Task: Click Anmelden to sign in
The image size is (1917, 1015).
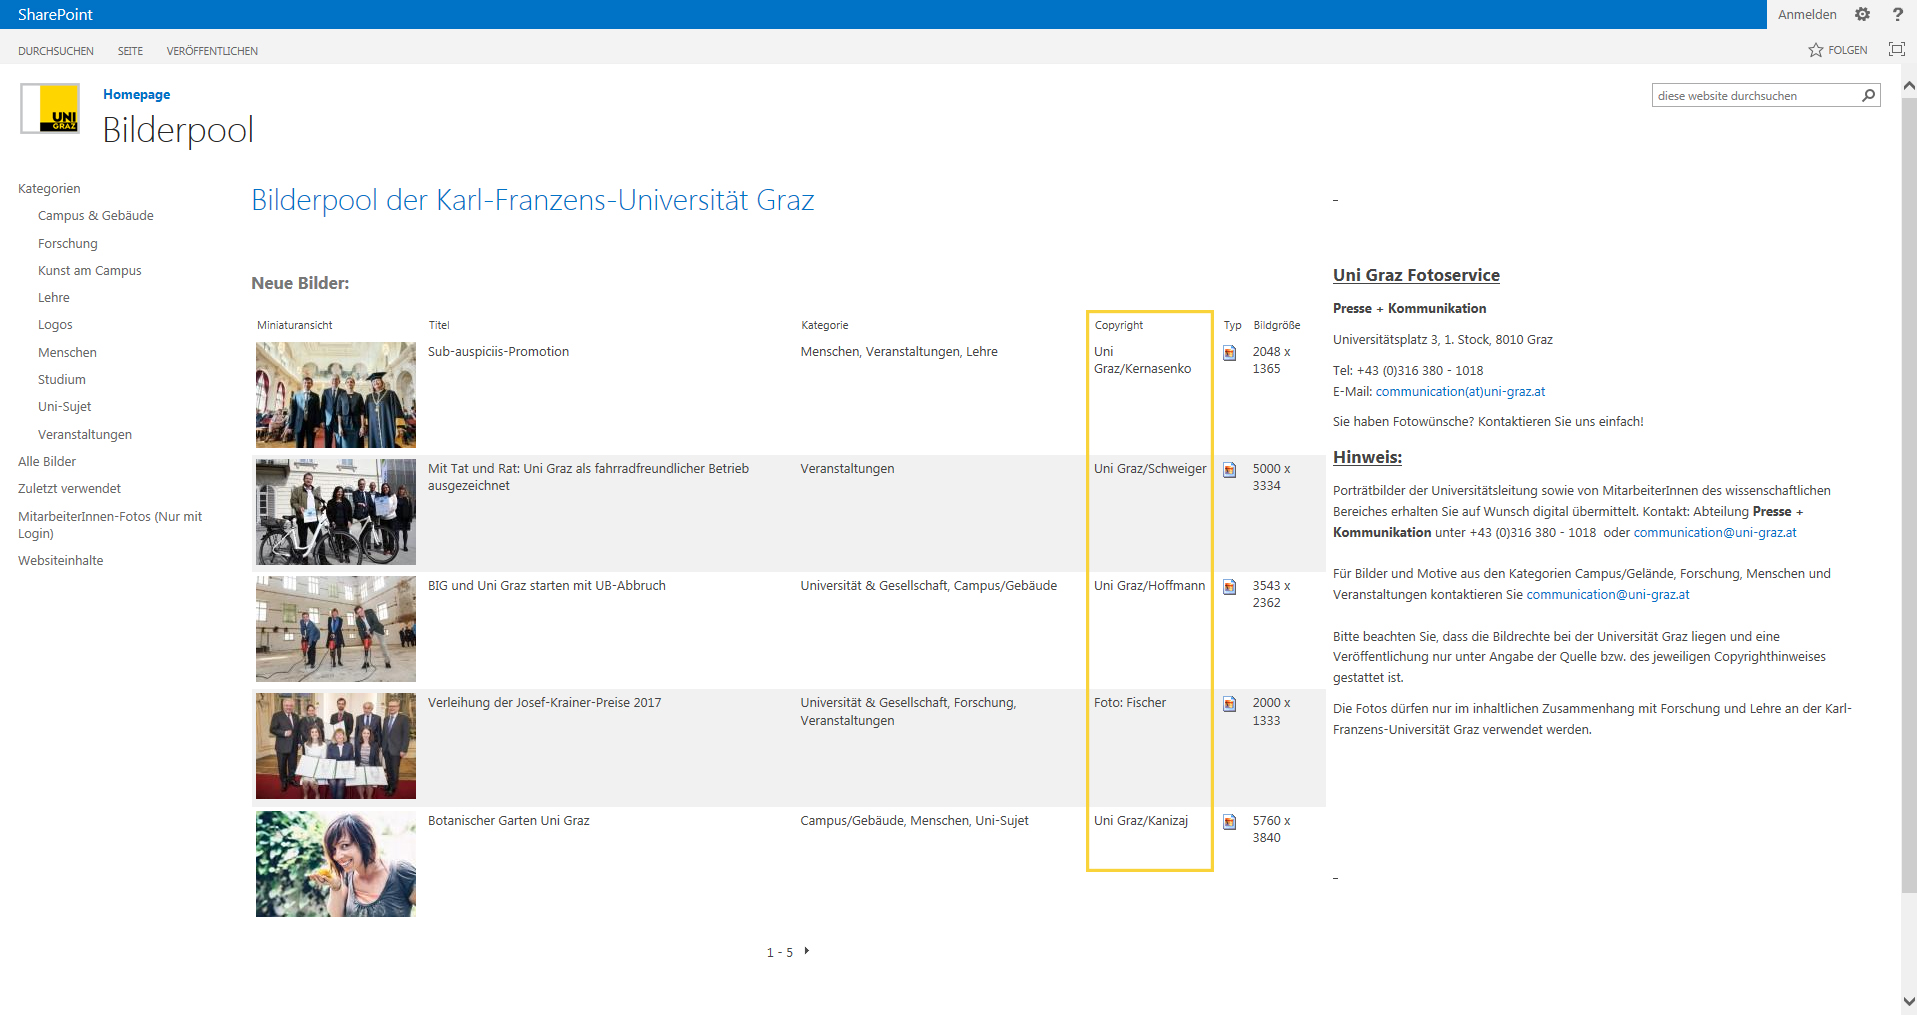Action: point(1807,14)
